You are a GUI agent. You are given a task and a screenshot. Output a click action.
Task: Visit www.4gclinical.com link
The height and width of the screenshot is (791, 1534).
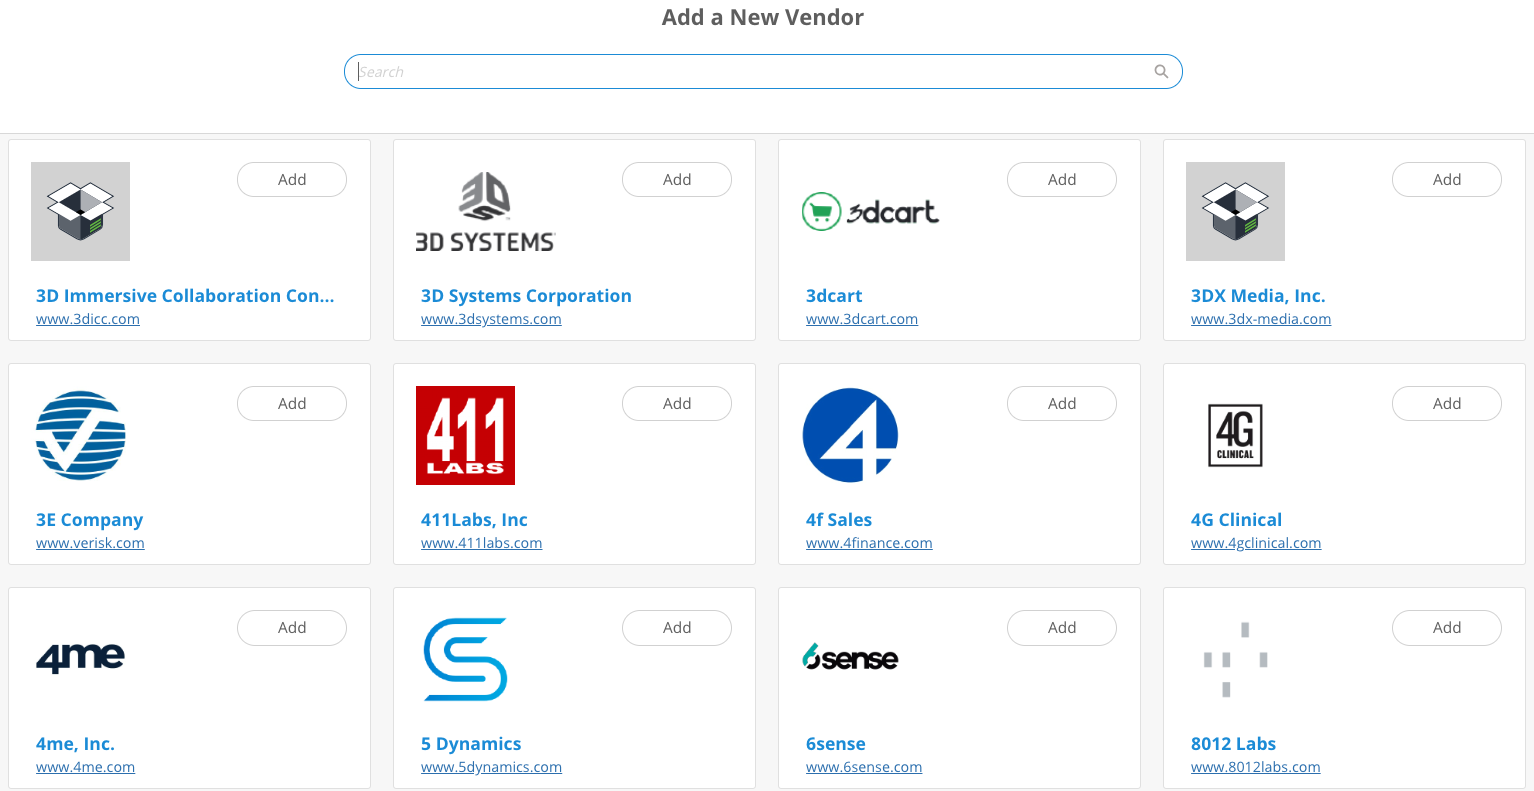point(1256,543)
